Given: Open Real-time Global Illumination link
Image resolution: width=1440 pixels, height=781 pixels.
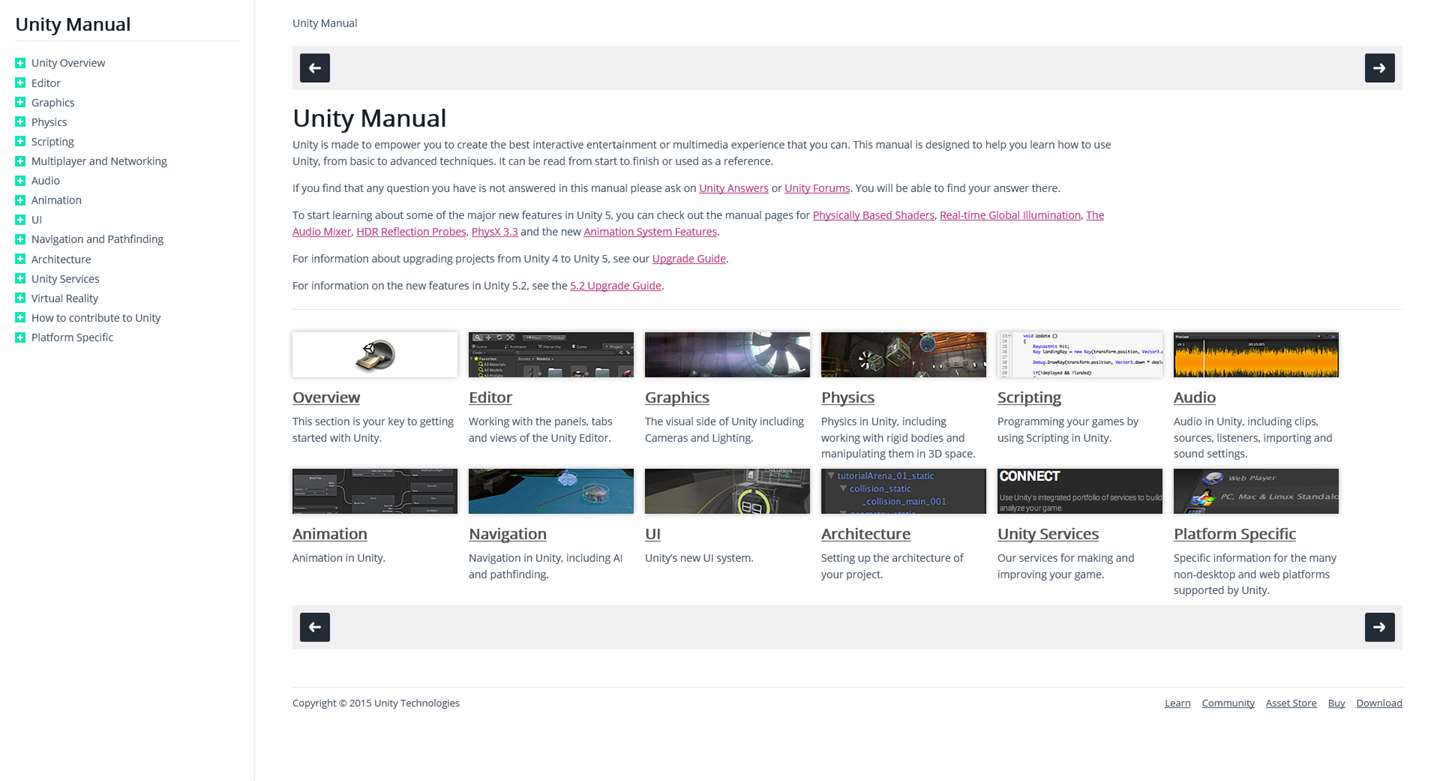Looking at the screenshot, I should 1010,215.
